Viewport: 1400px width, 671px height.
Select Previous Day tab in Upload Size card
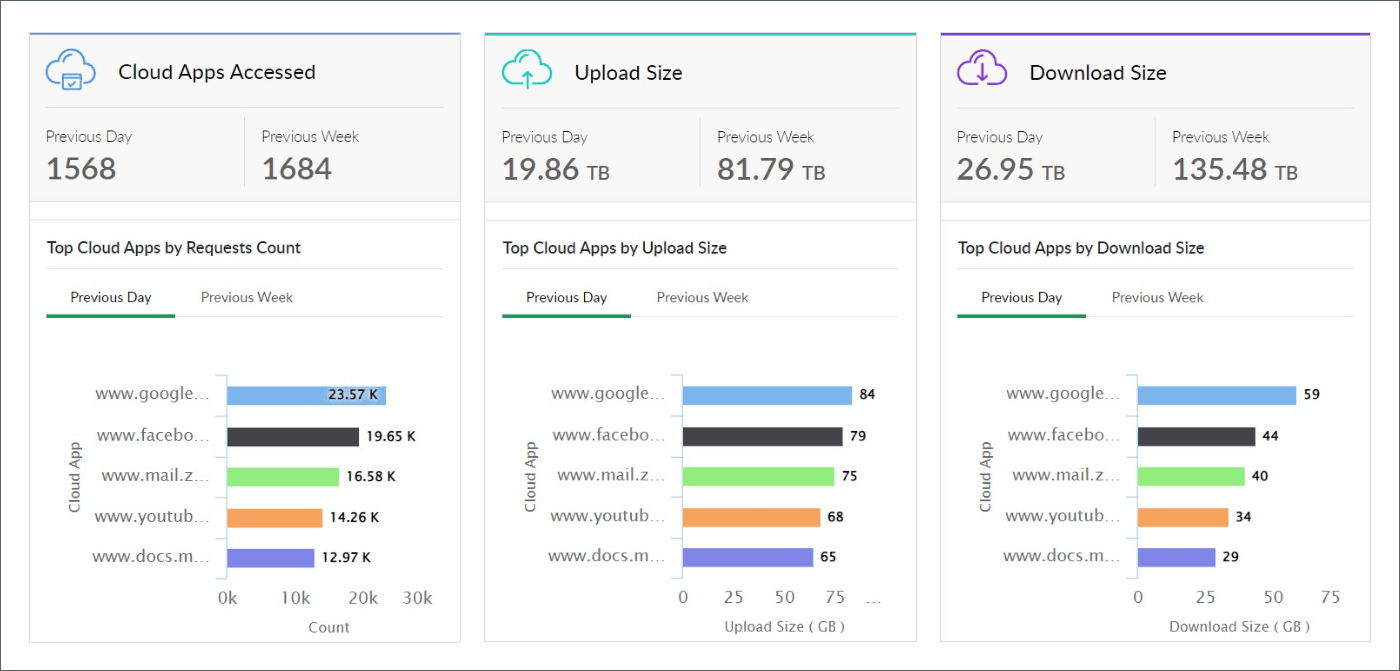566,297
